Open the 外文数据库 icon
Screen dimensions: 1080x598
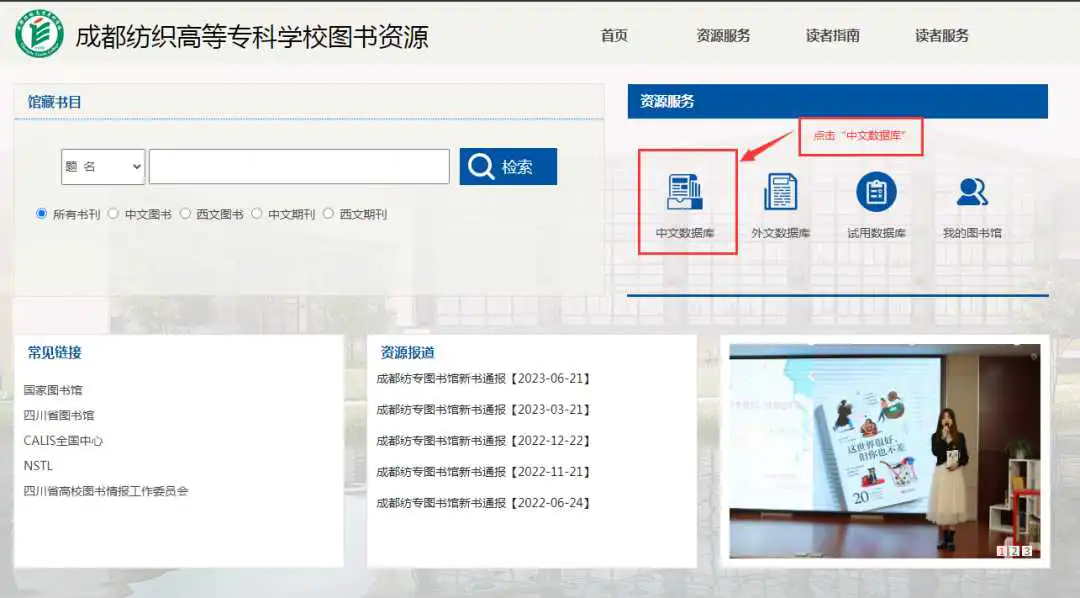780,193
